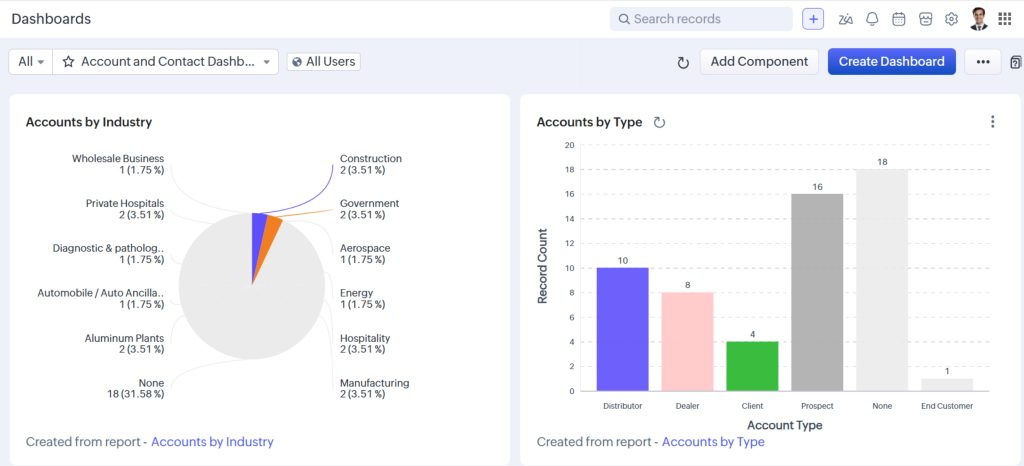Open Accounts by Type kebab menu
Viewport: 1024px width, 466px height.
pos(993,121)
